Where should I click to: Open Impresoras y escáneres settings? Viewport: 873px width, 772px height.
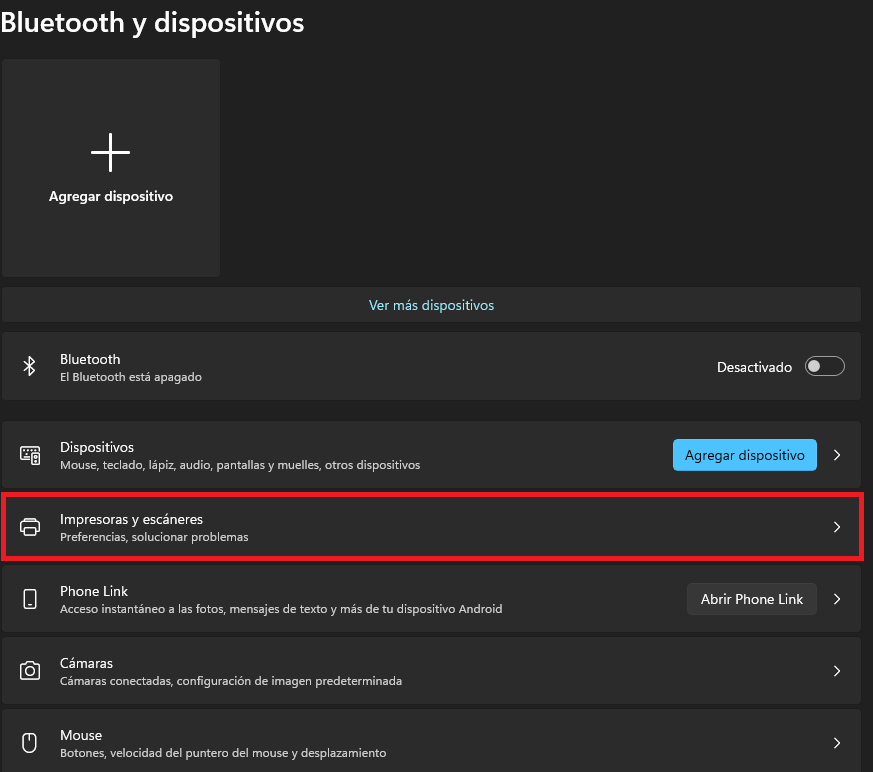pos(431,527)
